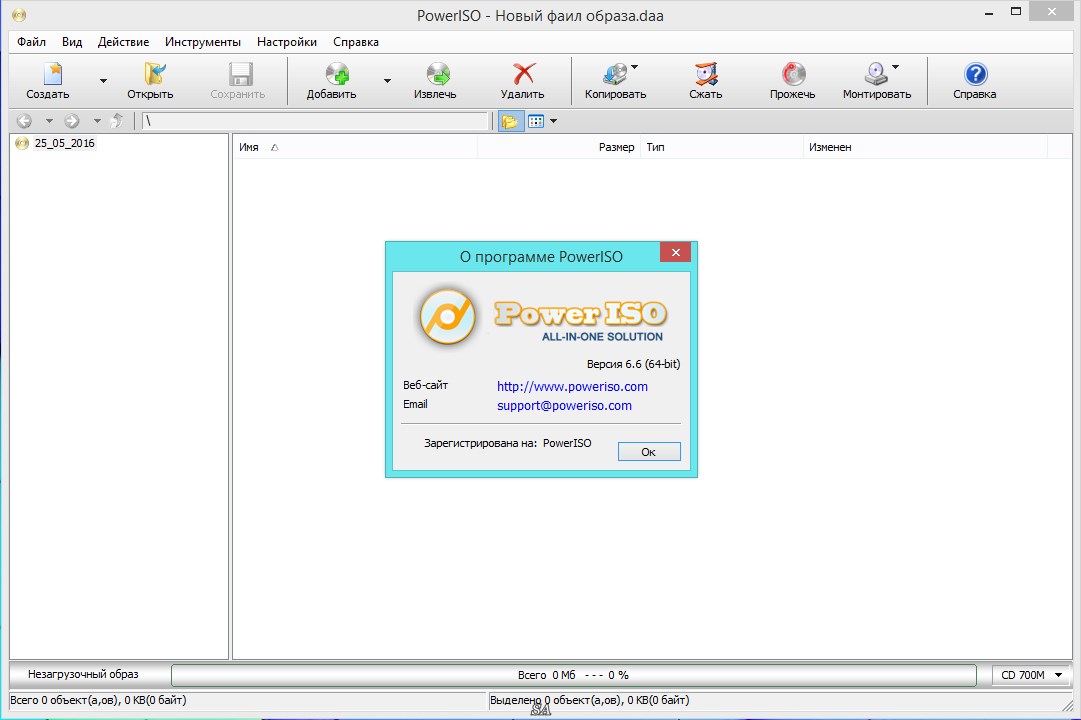1081x720 pixels.
Task: Click the path address field
Action: pyautogui.click(x=315, y=121)
